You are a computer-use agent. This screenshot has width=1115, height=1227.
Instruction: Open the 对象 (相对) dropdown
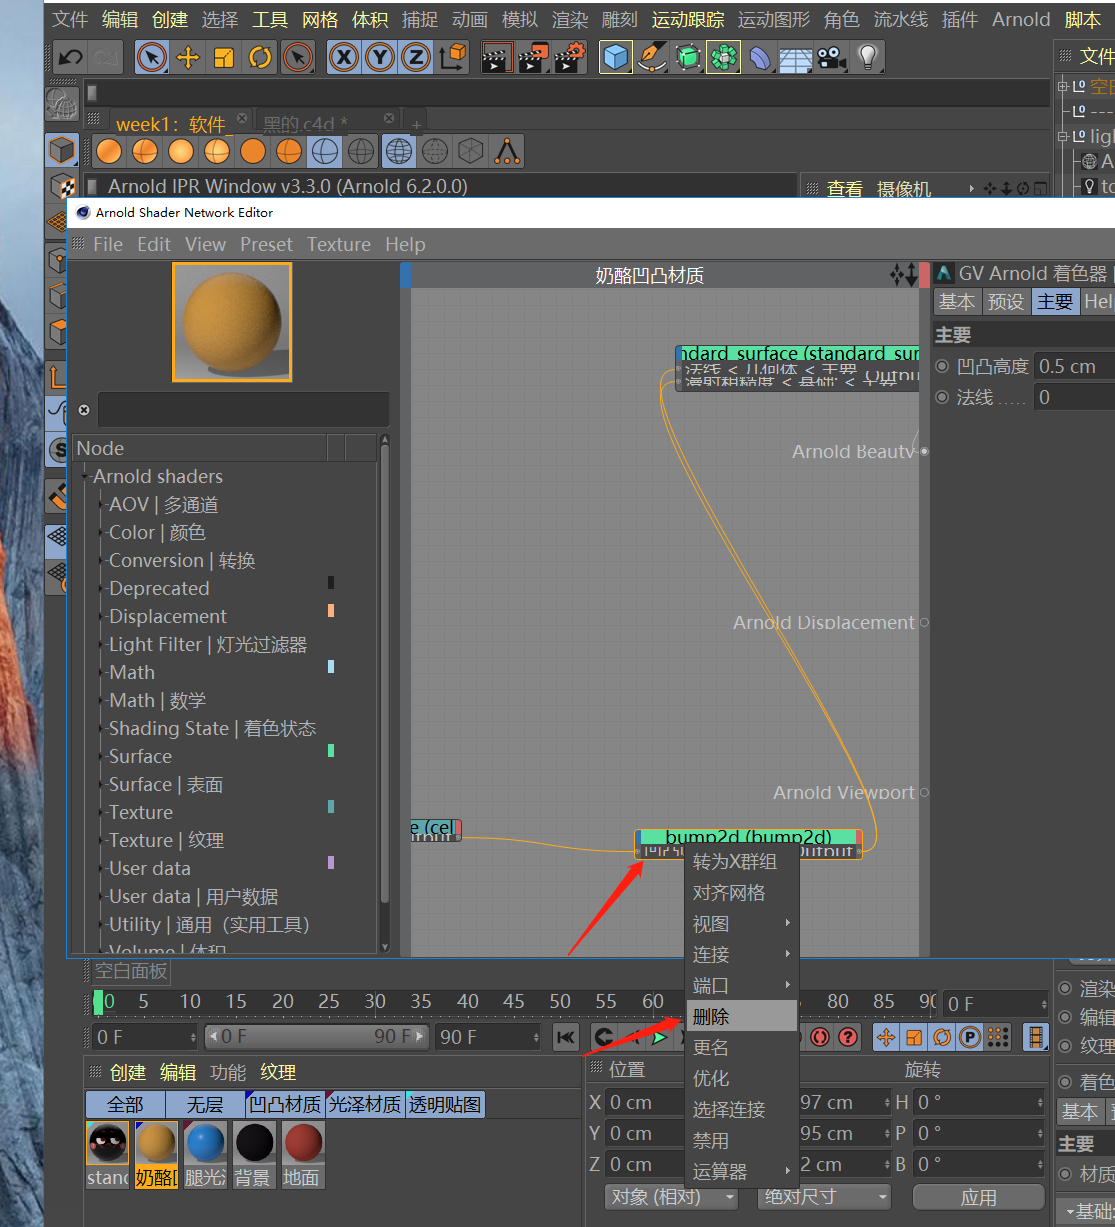[671, 1197]
